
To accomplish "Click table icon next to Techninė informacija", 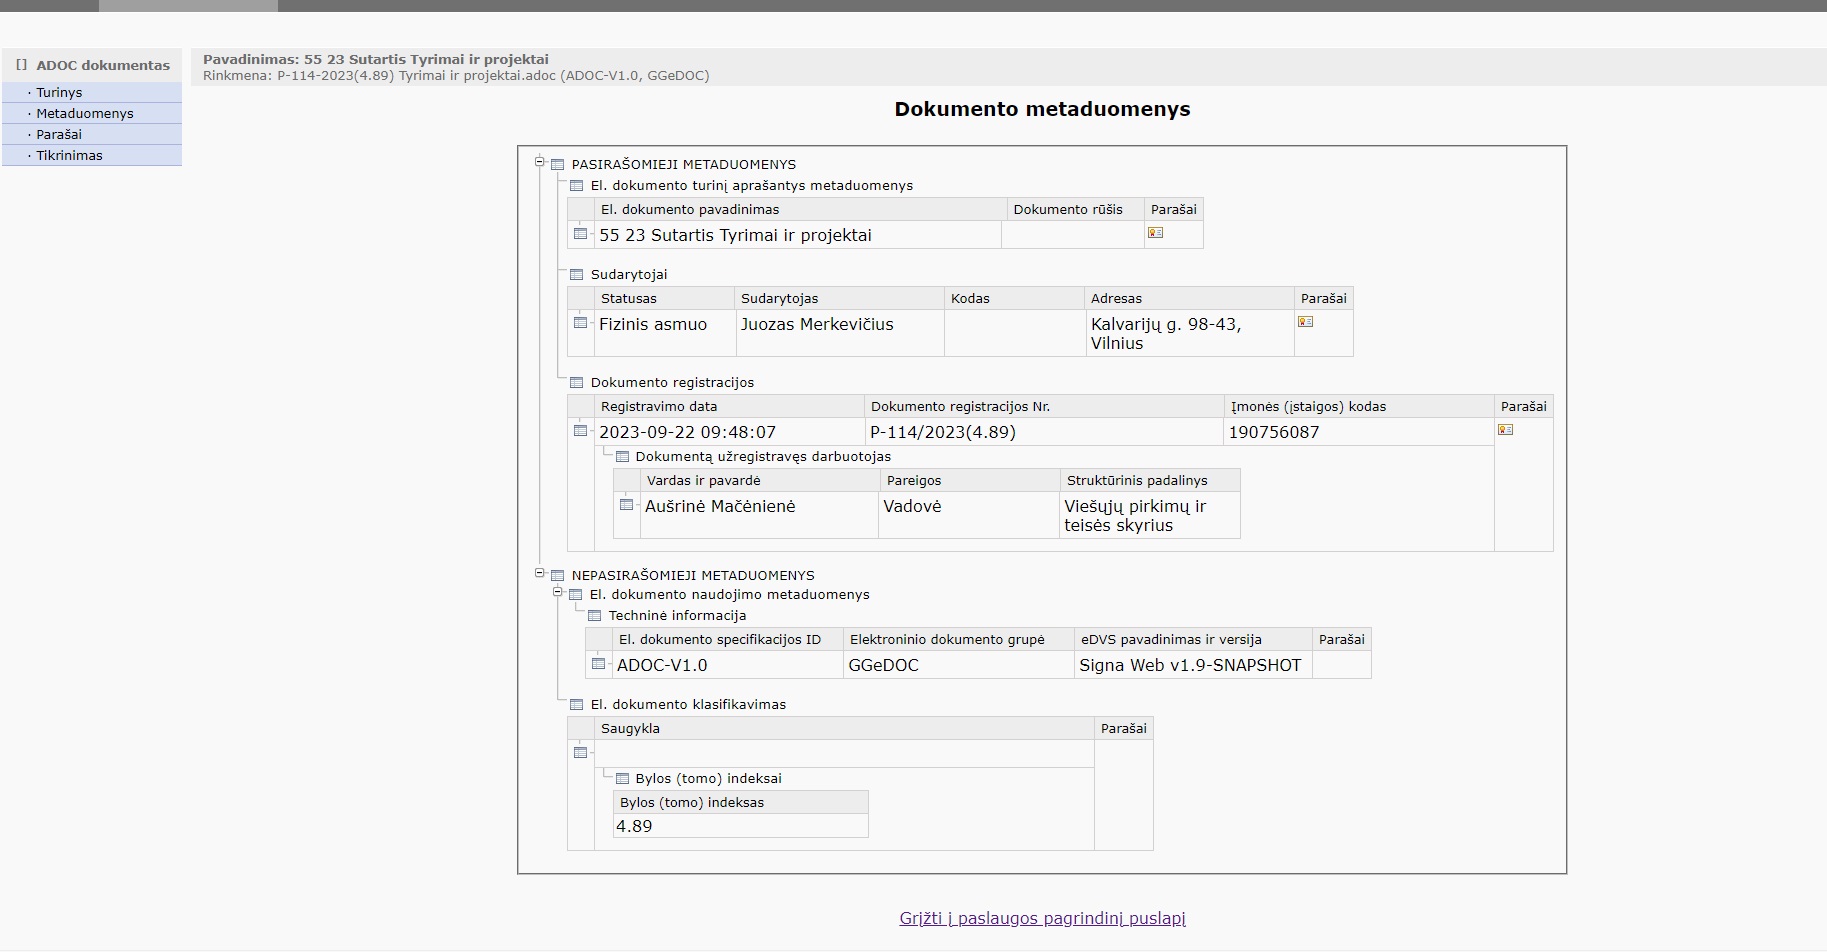I will click(x=594, y=616).
